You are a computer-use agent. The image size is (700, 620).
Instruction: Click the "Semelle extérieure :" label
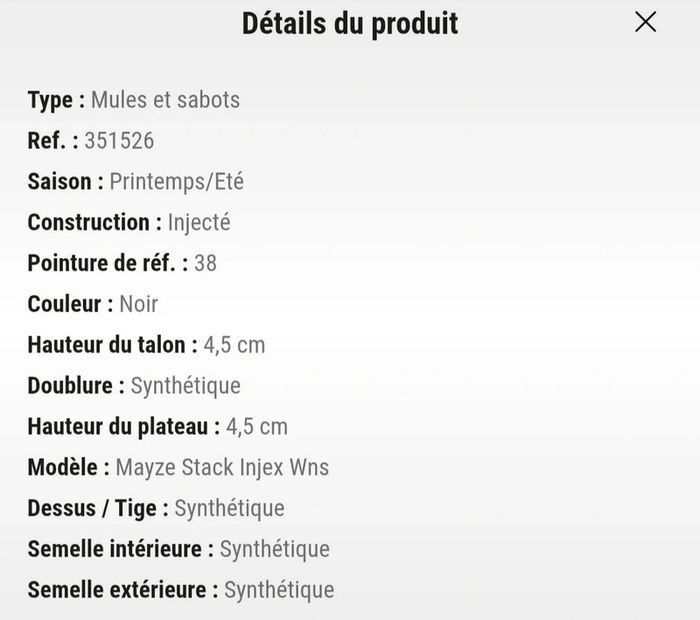coord(123,590)
